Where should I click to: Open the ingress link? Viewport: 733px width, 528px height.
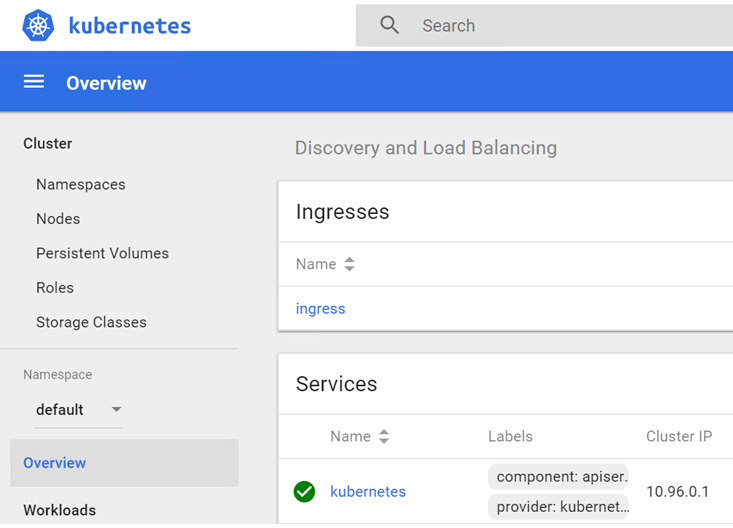(320, 309)
